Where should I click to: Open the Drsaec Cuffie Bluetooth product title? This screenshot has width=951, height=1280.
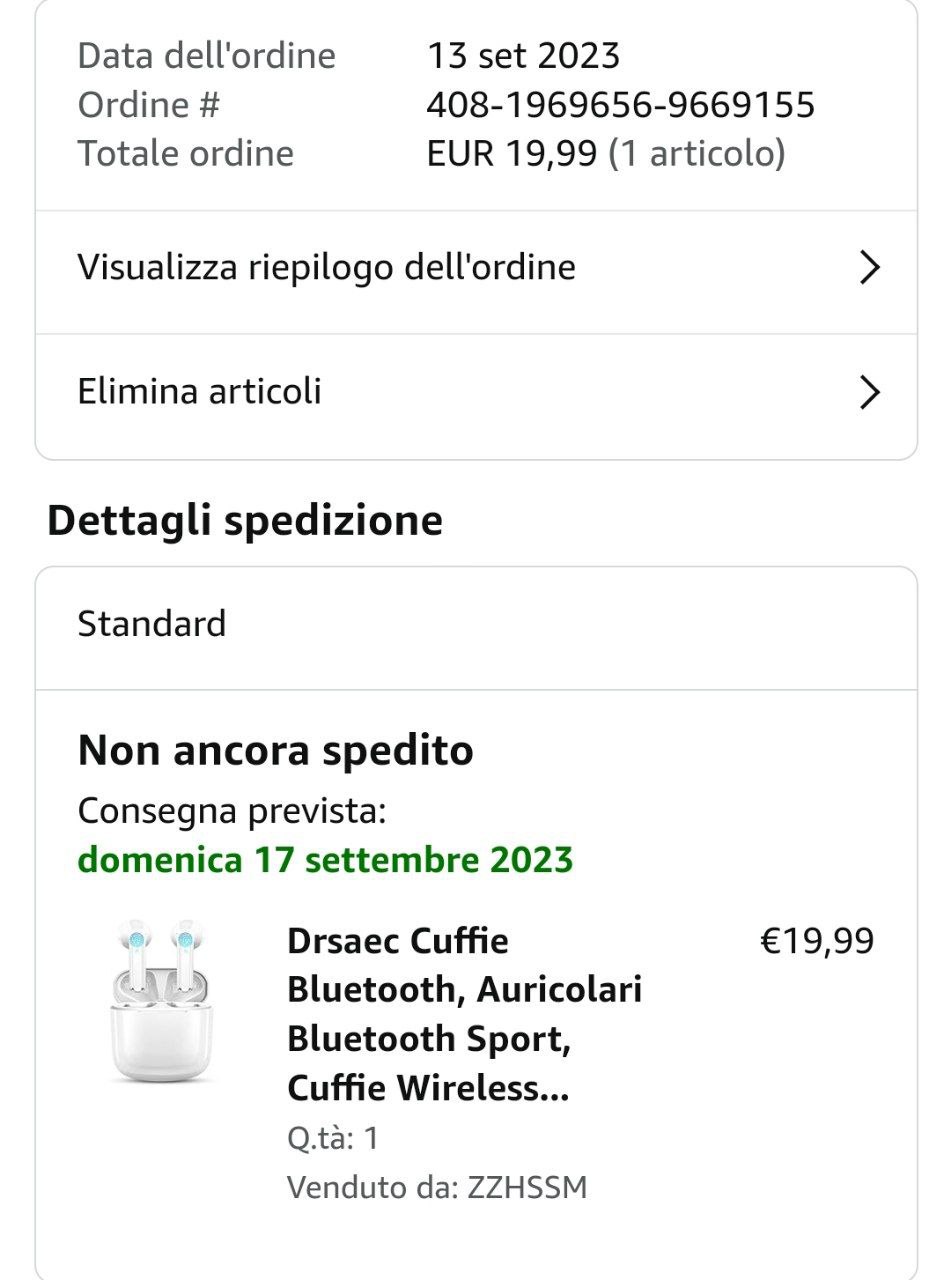click(464, 1013)
